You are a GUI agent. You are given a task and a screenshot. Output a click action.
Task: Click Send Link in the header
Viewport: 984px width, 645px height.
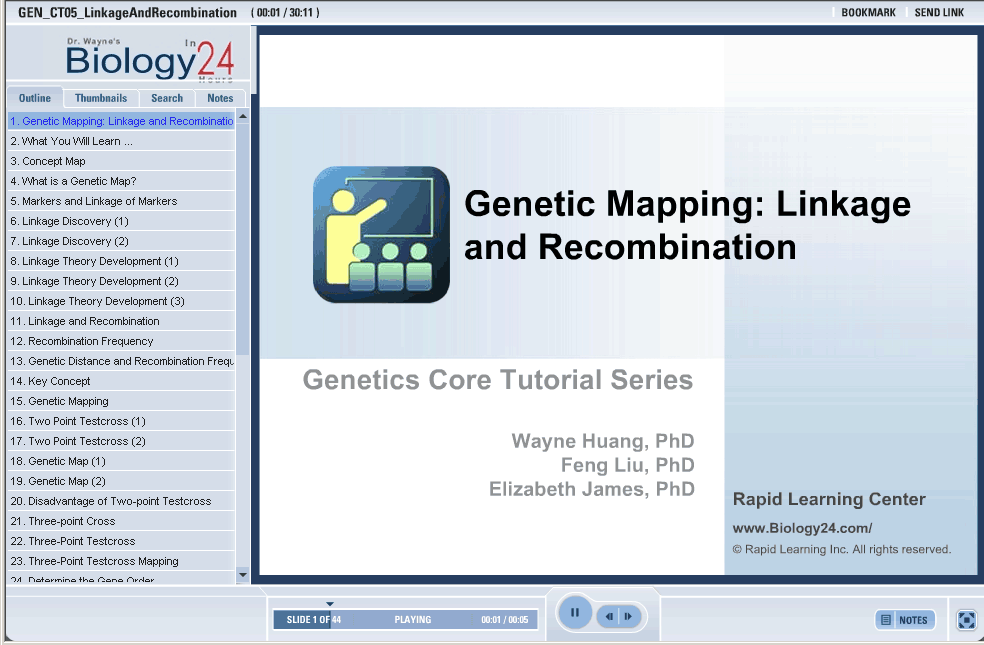[x=939, y=13]
